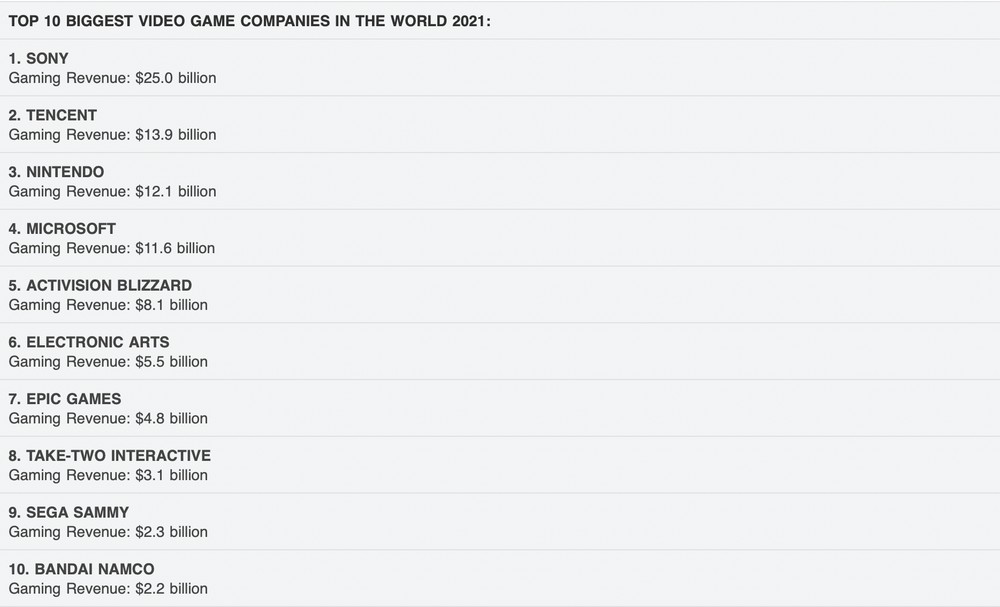Select the 2. TENCENT list title
1000x607 pixels.
pyautogui.click(x=53, y=115)
